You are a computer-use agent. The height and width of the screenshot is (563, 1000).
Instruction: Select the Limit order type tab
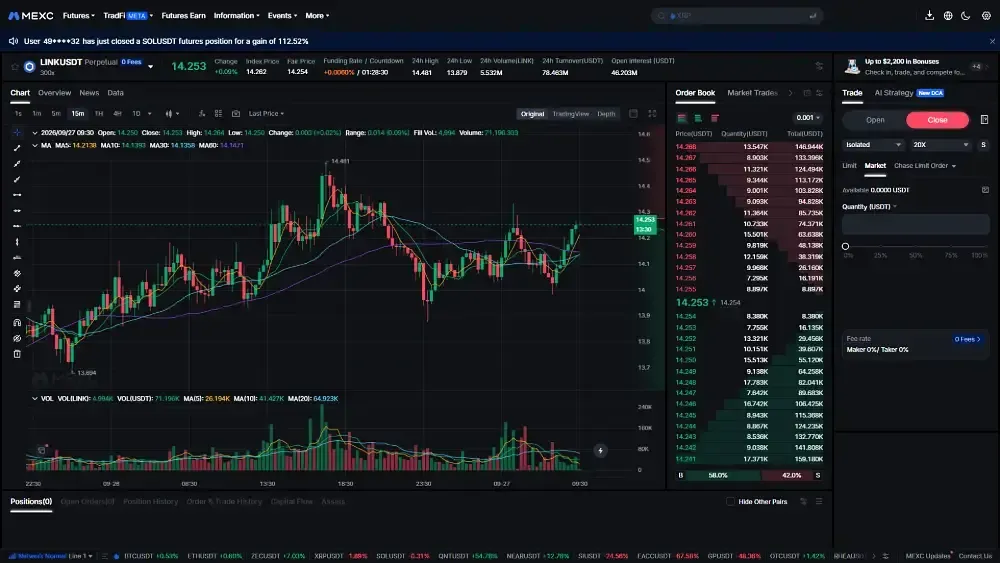point(849,166)
